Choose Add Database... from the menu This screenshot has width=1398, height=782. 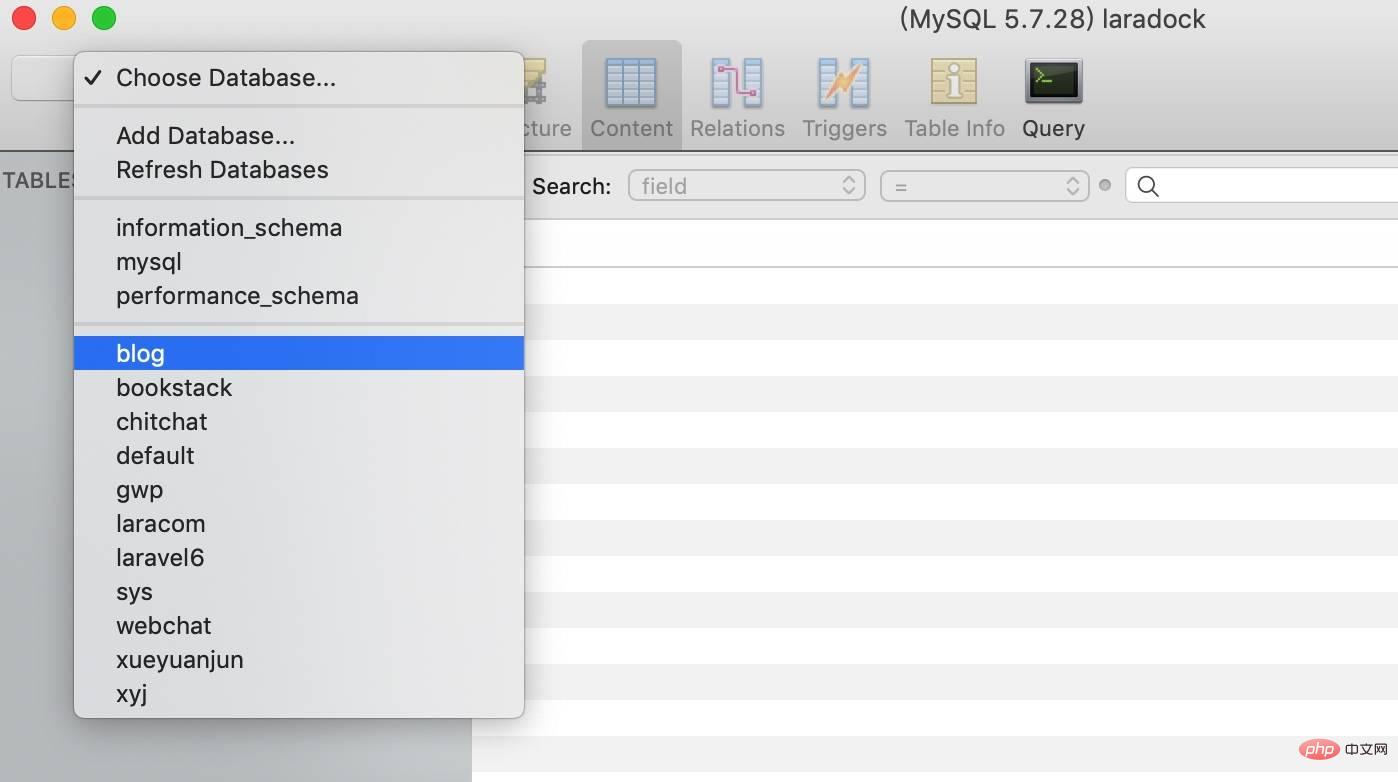point(299,136)
